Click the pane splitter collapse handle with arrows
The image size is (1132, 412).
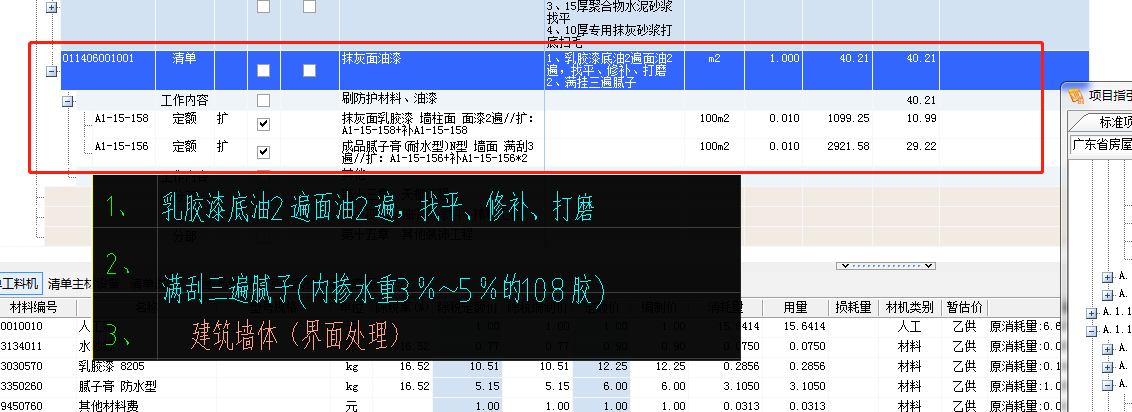tap(886, 266)
